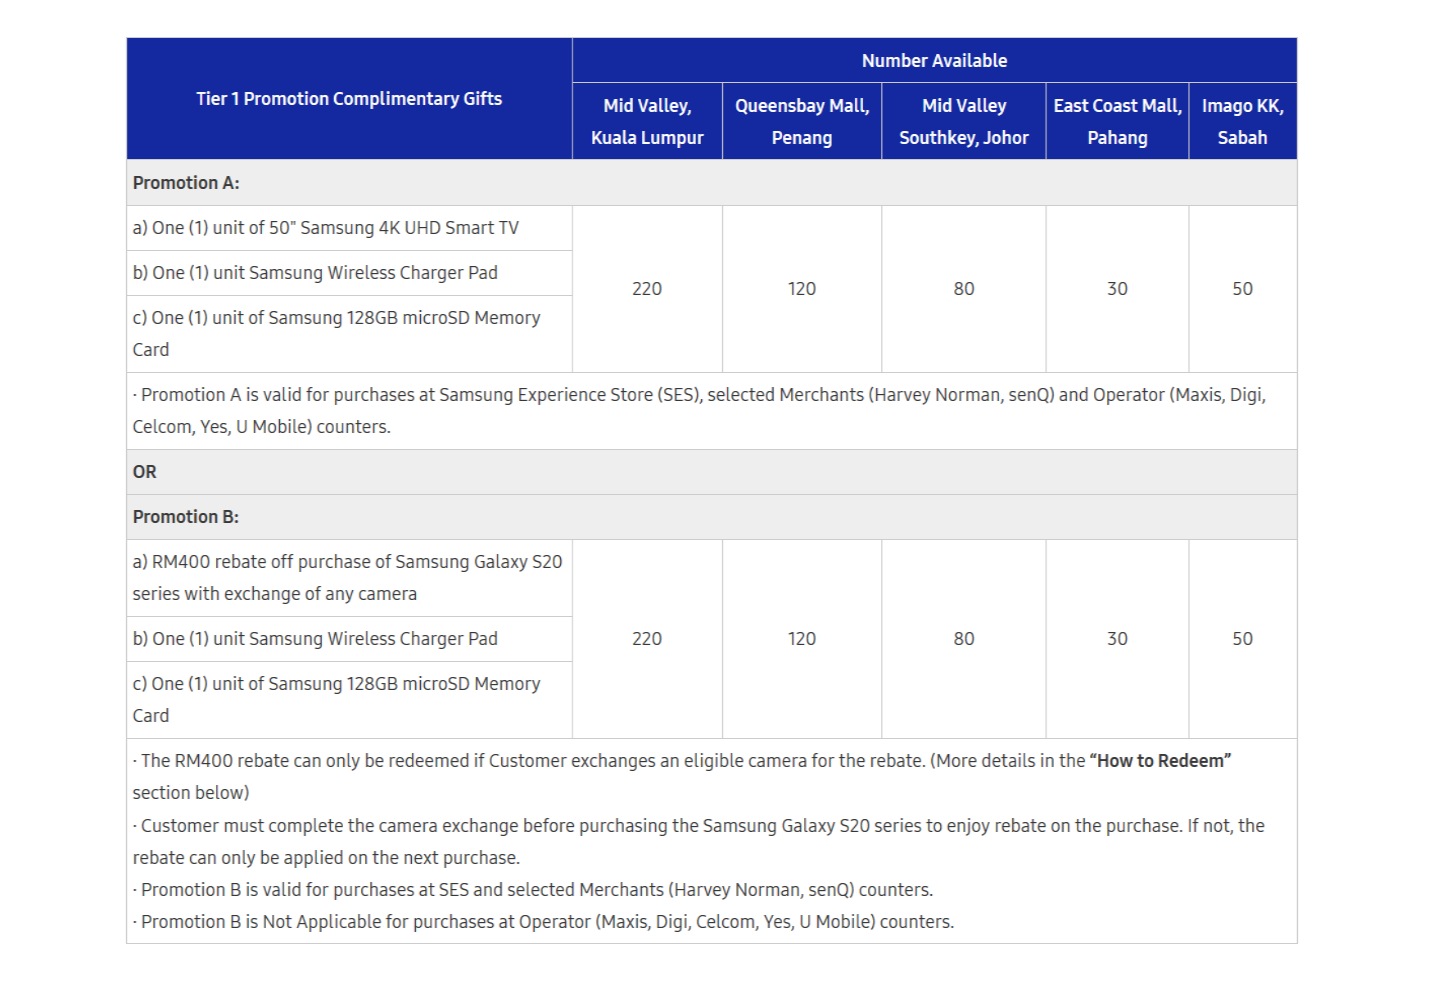The width and height of the screenshot is (1440, 1000).
Task: Click Promotion B value 120 for Penang
Action: coord(802,639)
